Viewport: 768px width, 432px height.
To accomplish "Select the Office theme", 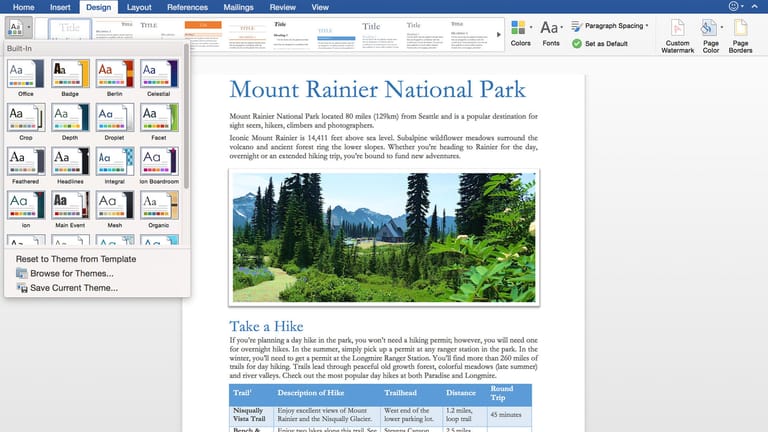I will (x=25, y=77).
